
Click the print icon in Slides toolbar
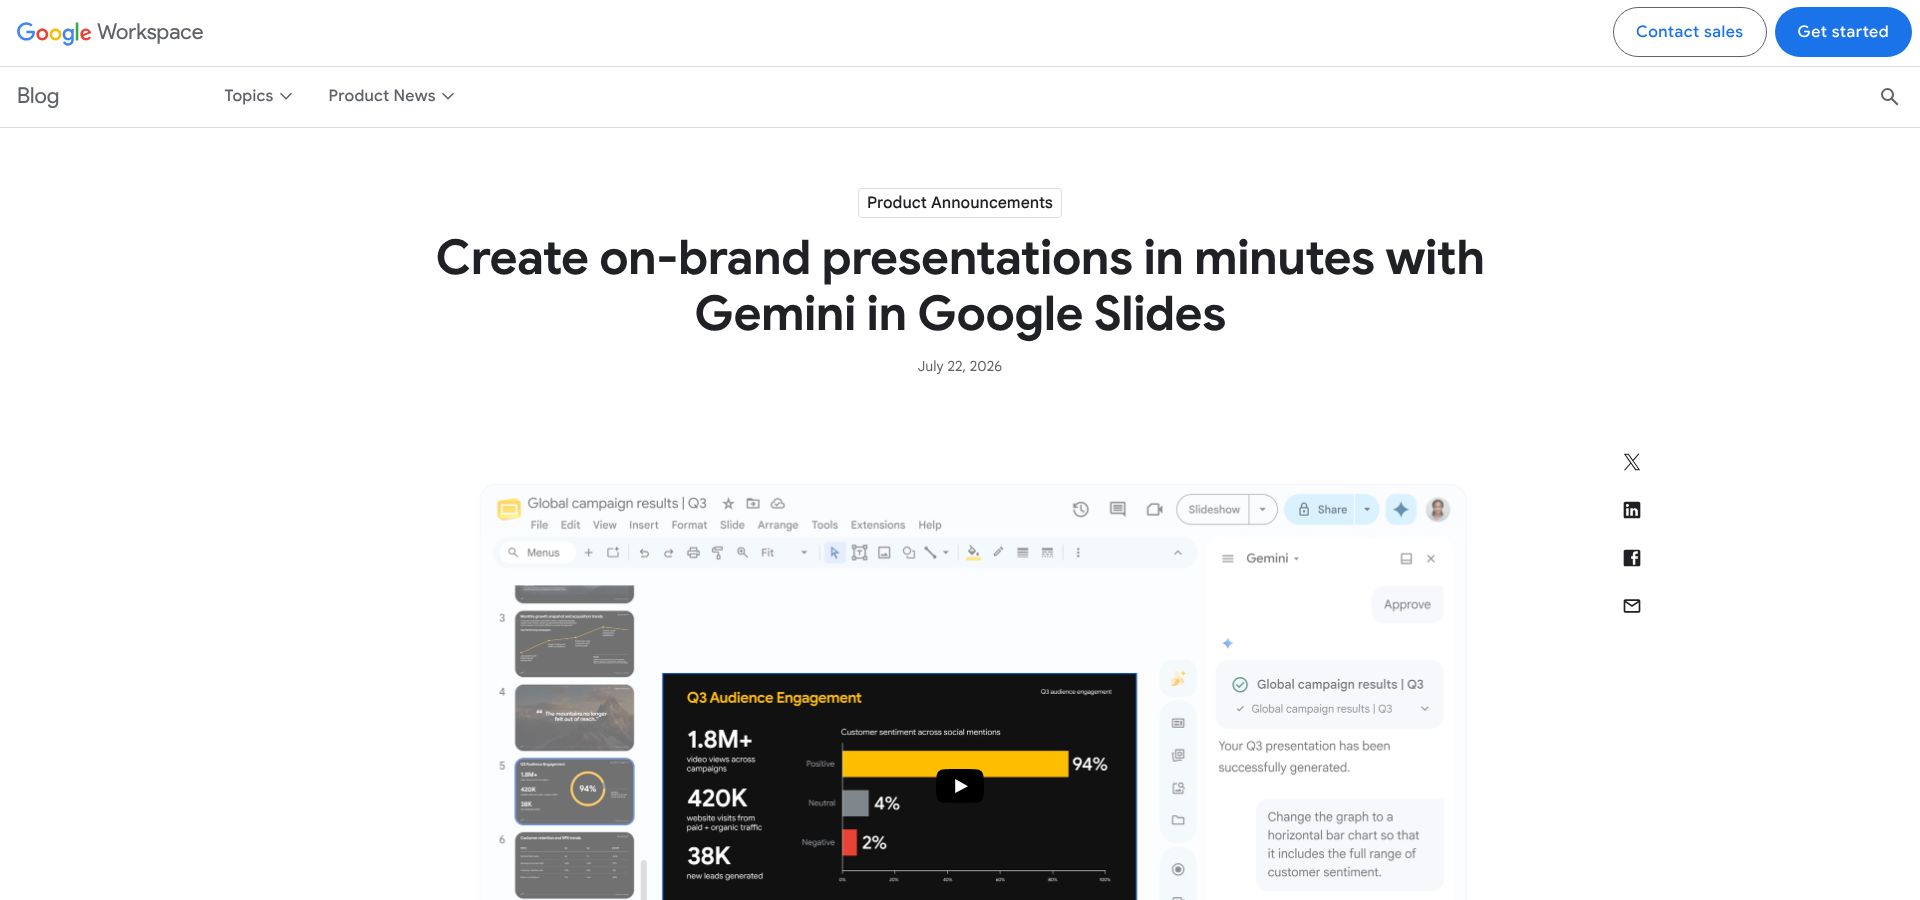point(693,553)
